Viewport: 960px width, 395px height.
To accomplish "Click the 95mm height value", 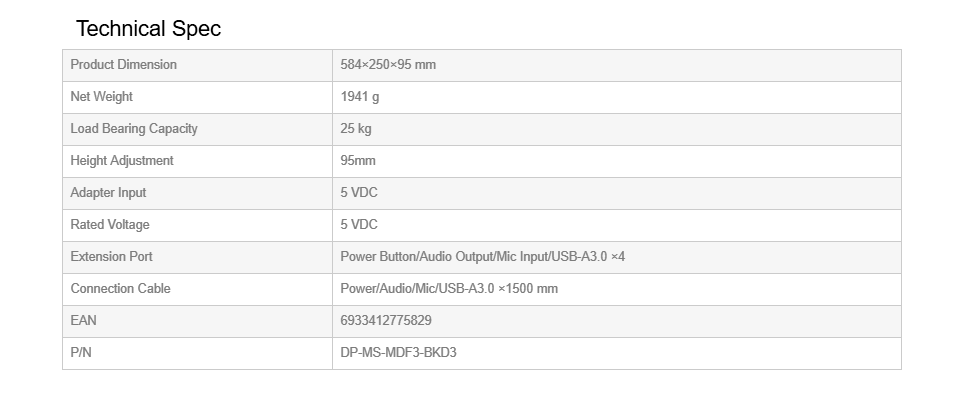I will point(358,160).
